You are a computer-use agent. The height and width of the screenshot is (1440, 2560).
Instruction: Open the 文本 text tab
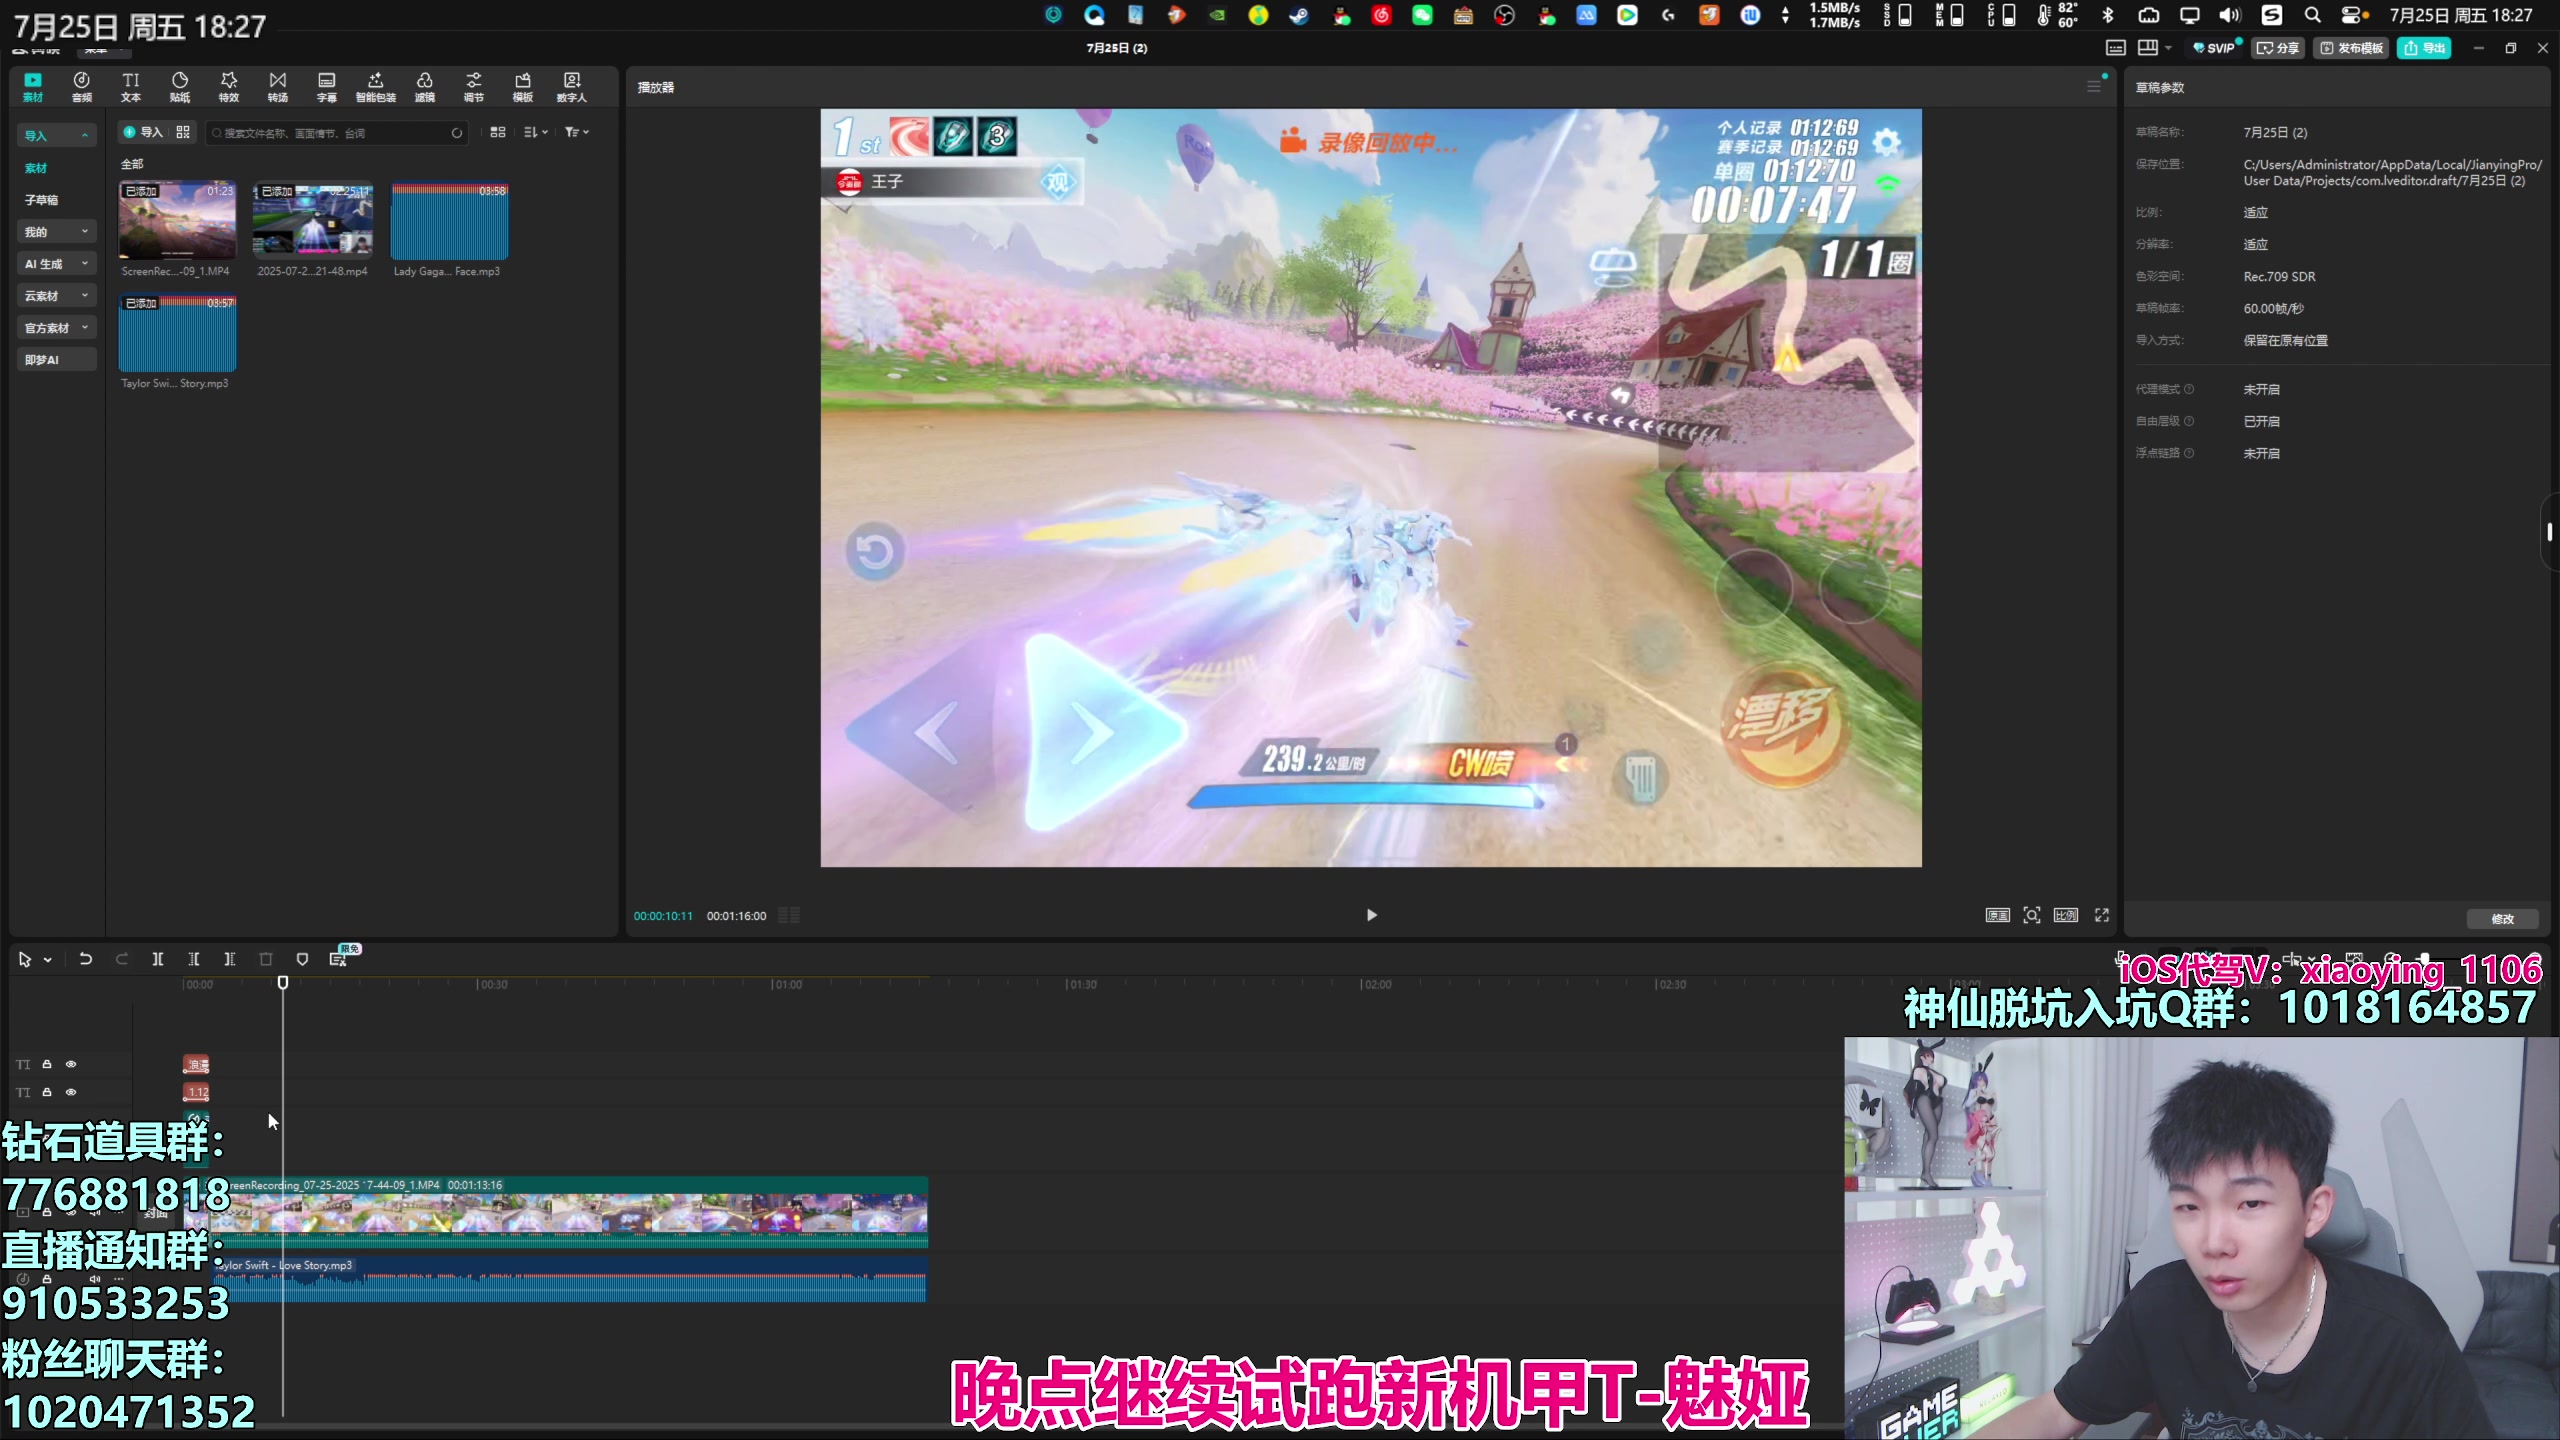(131, 87)
